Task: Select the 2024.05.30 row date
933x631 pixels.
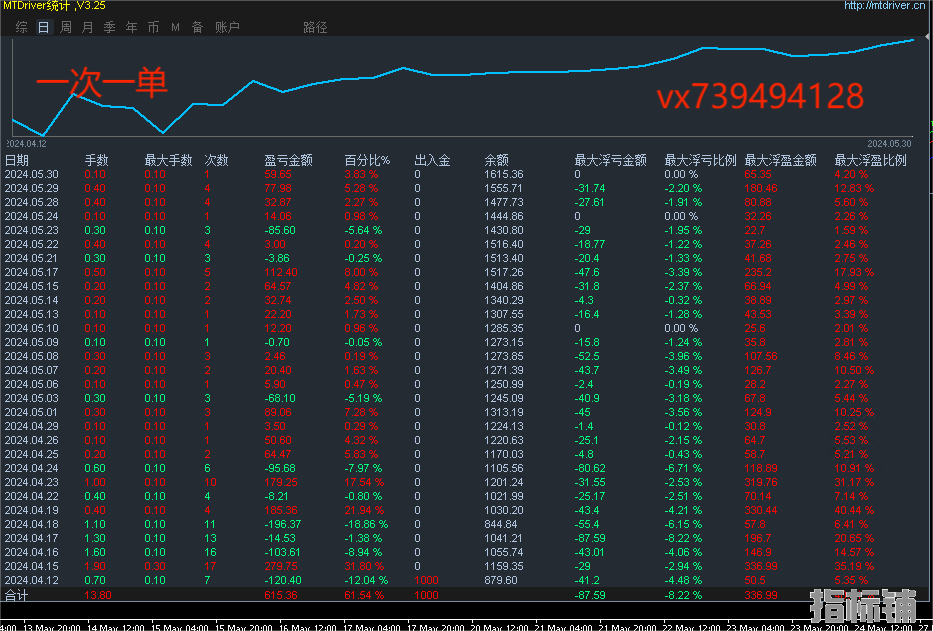Action: pyautogui.click(x=31, y=174)
